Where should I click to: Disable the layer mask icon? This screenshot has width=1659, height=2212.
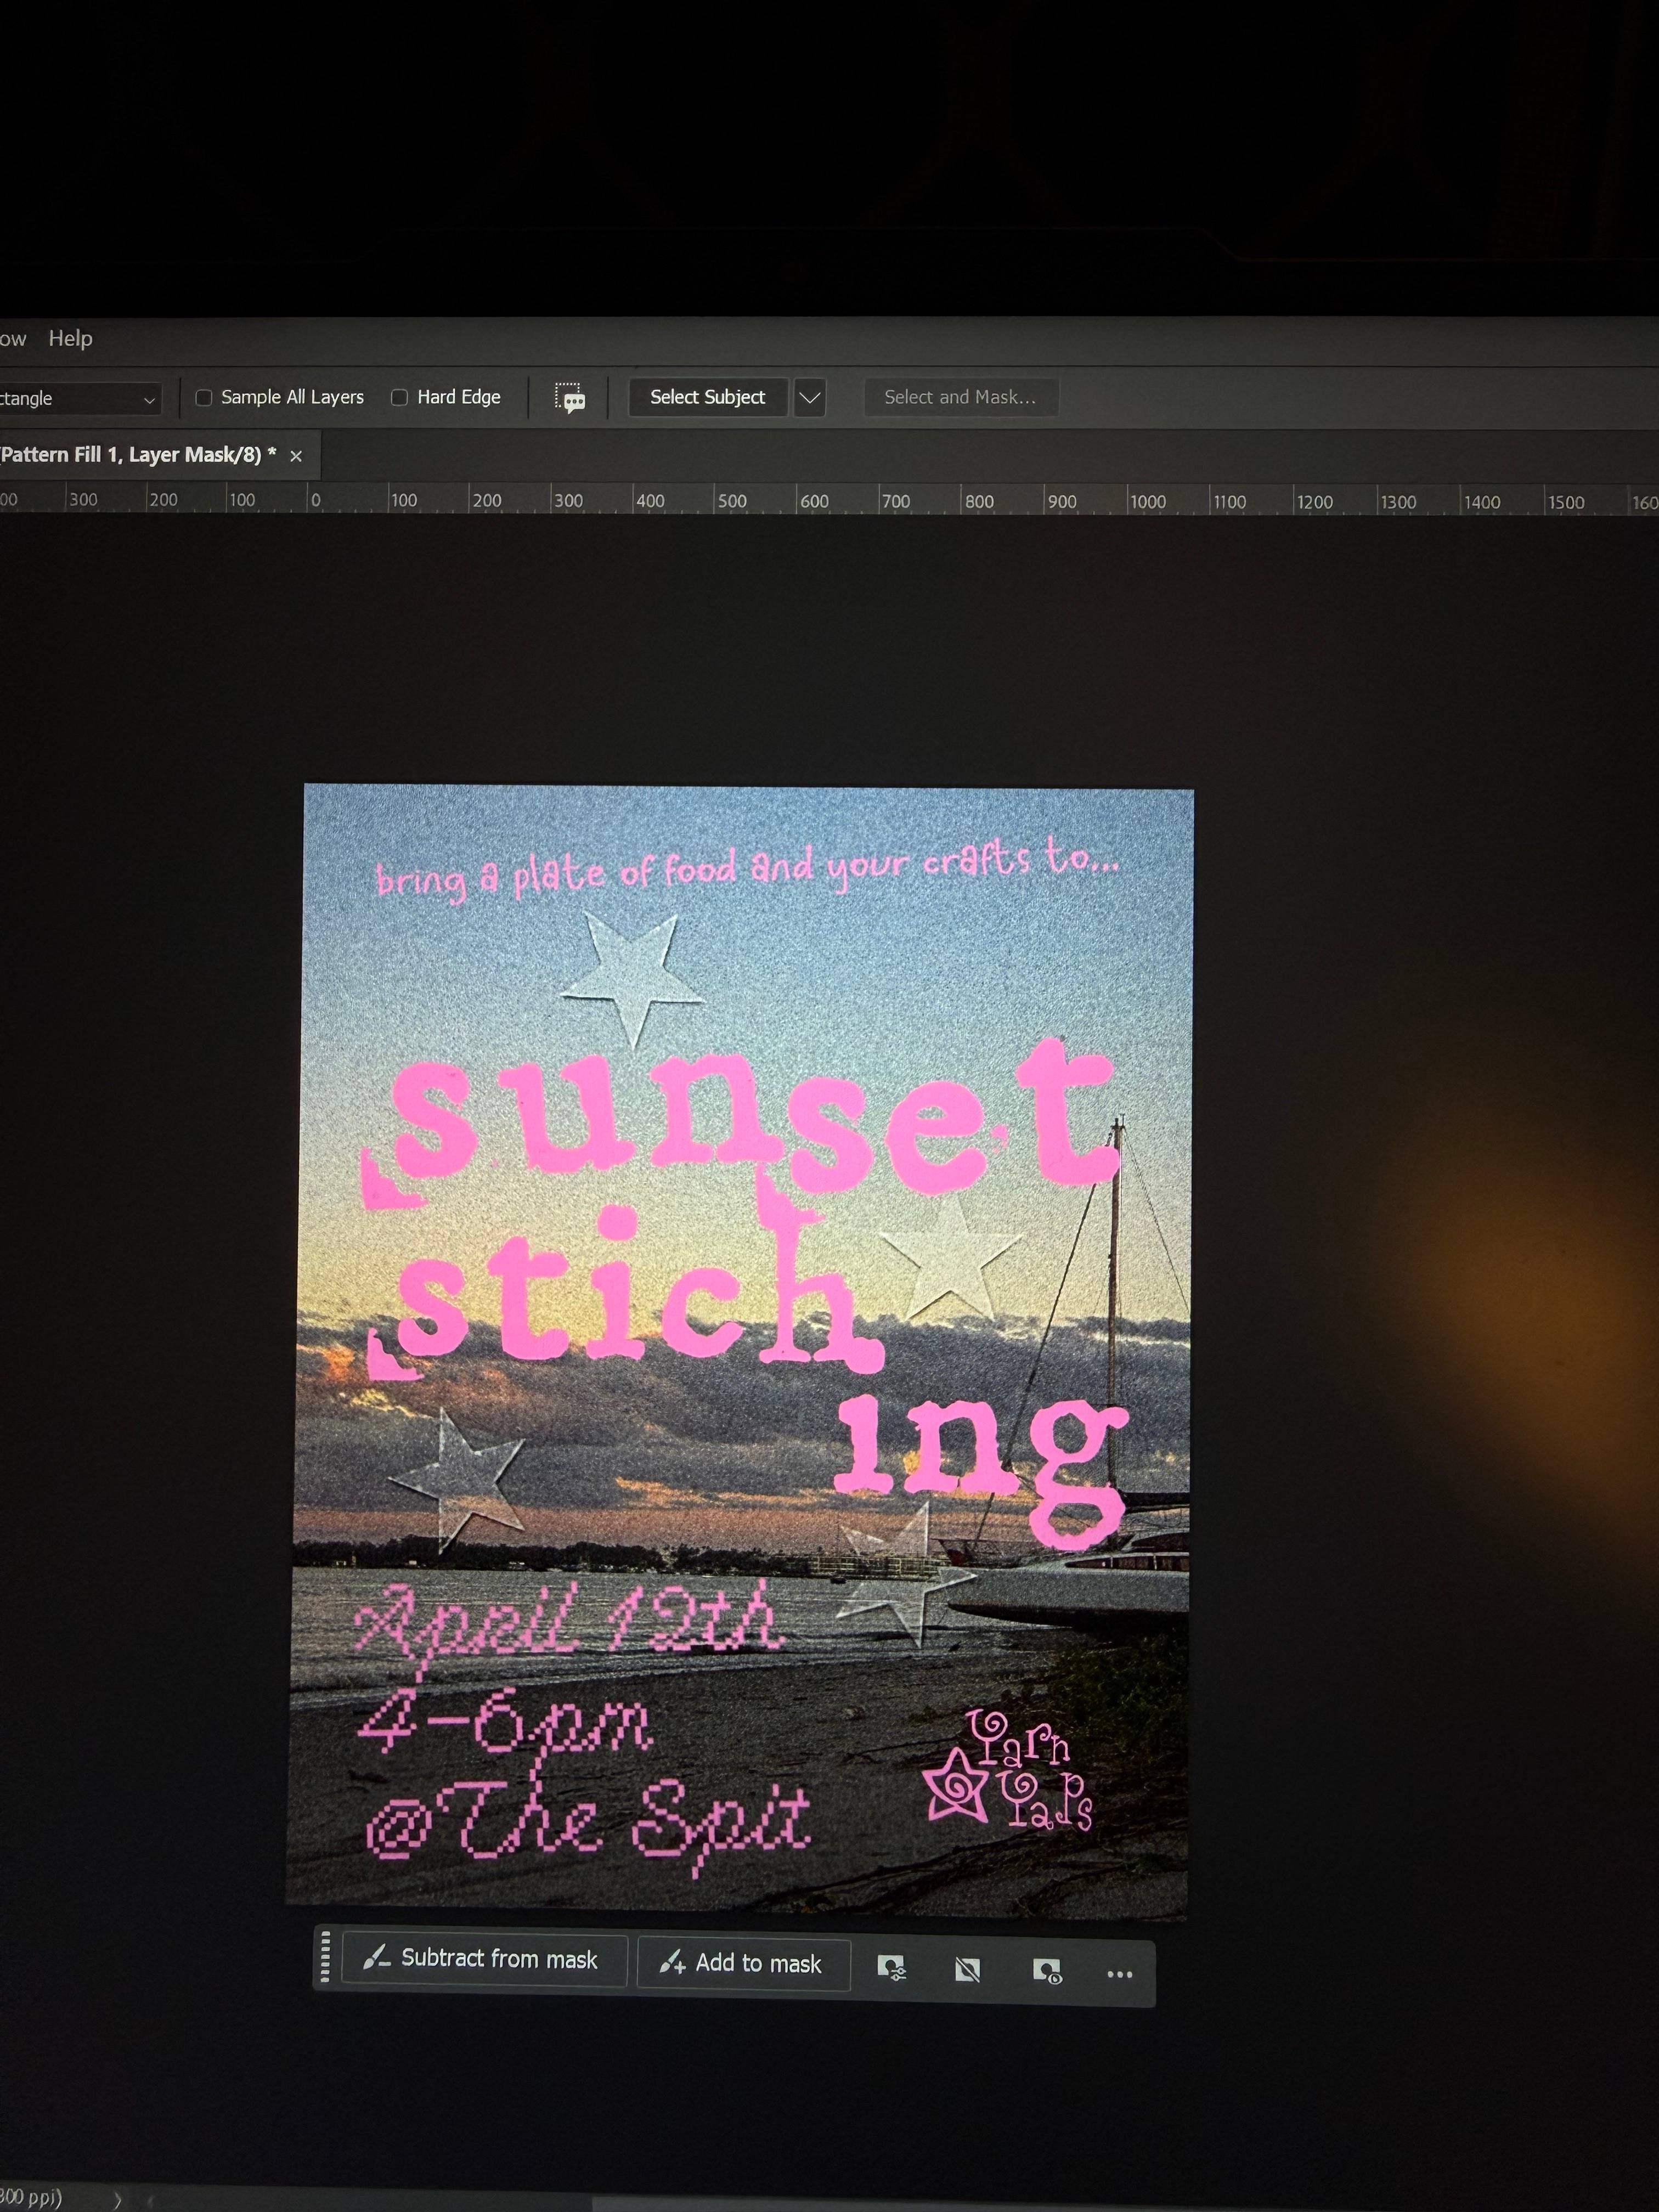click(x=967, y=1971)
